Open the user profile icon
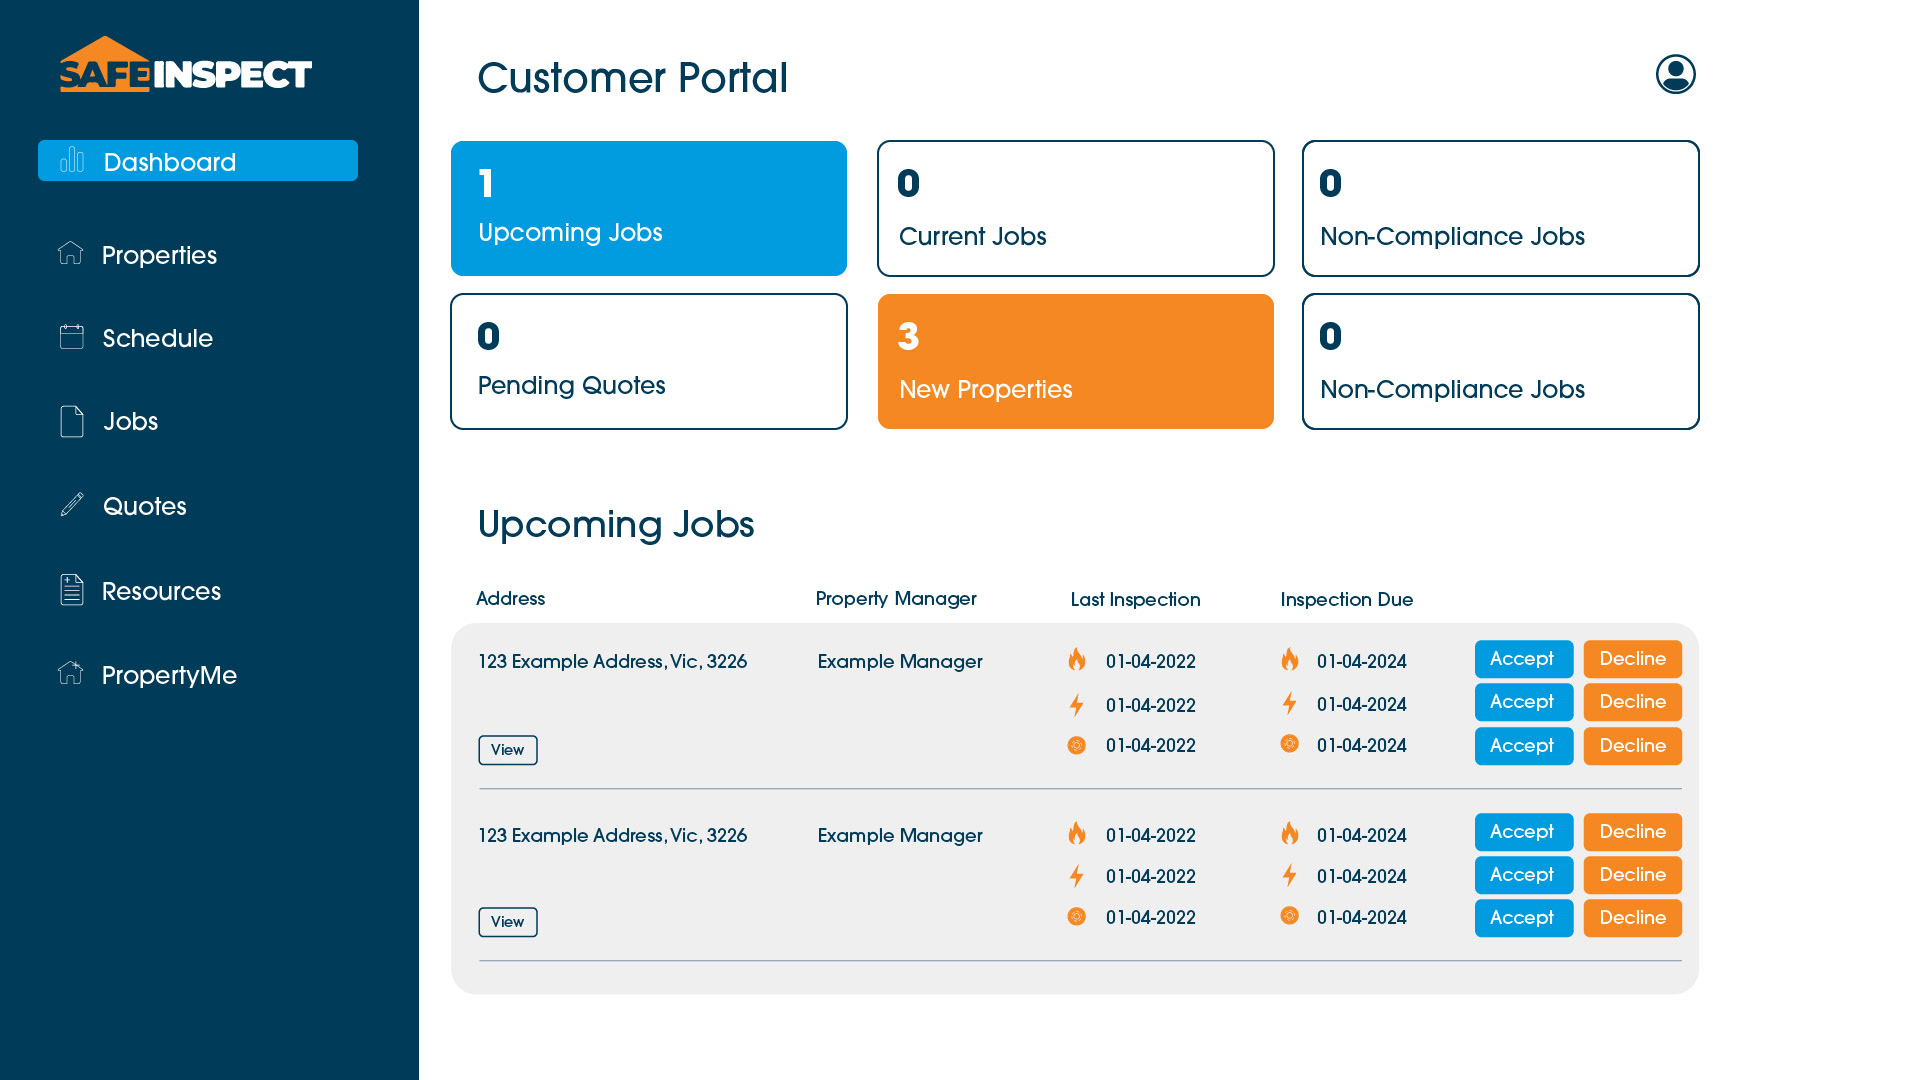Image resolution: width=1920 pixels, height=1080 pixels. coord(1675,74)
